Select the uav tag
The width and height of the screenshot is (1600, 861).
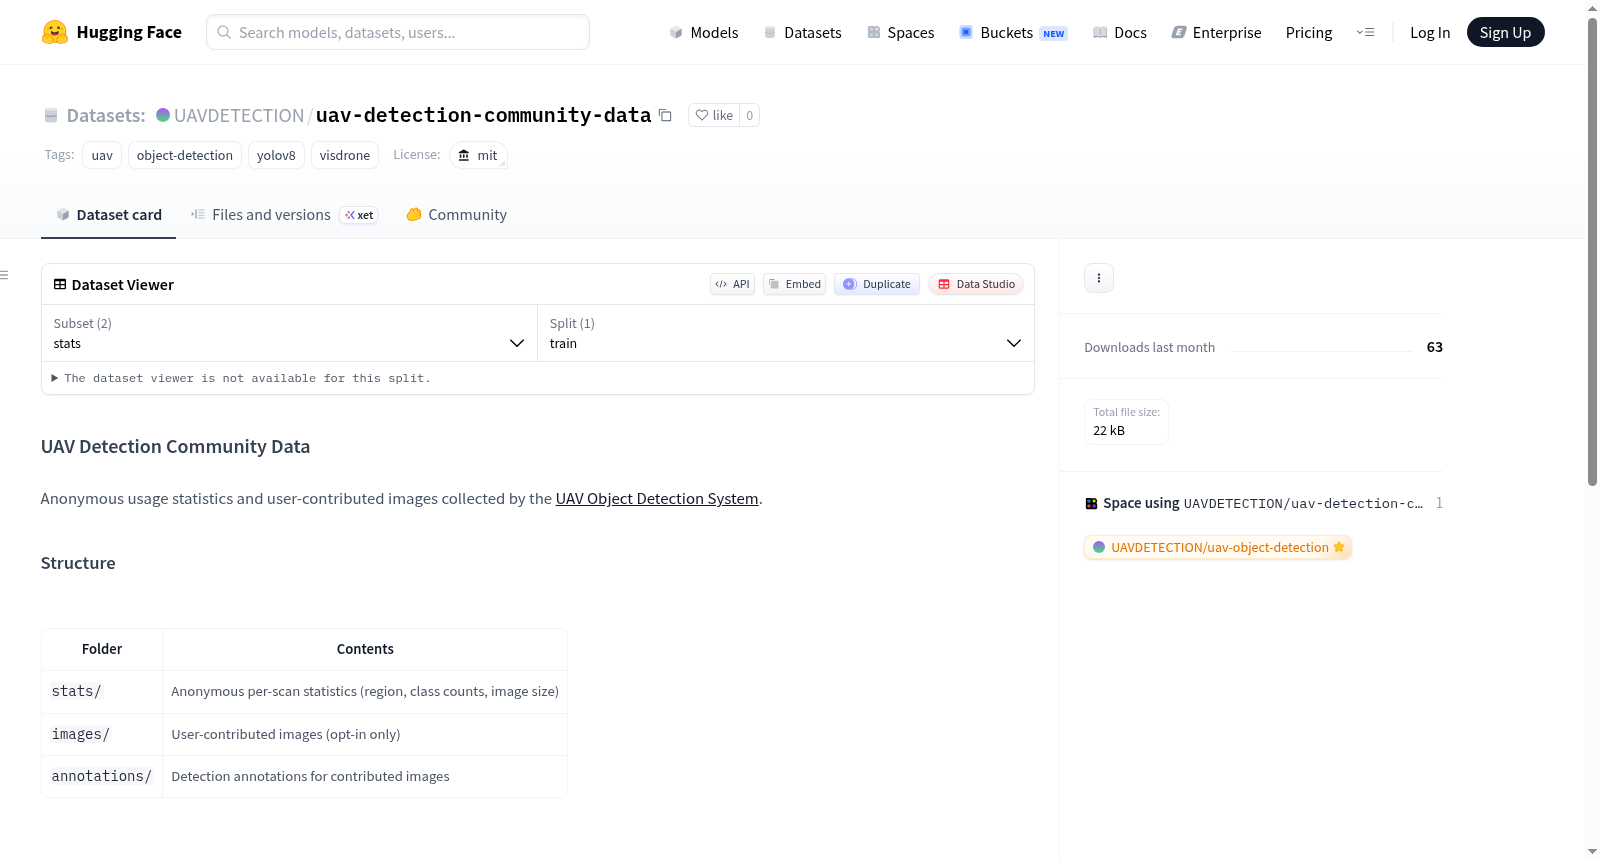pyautogui.click(x=102, y=155)
